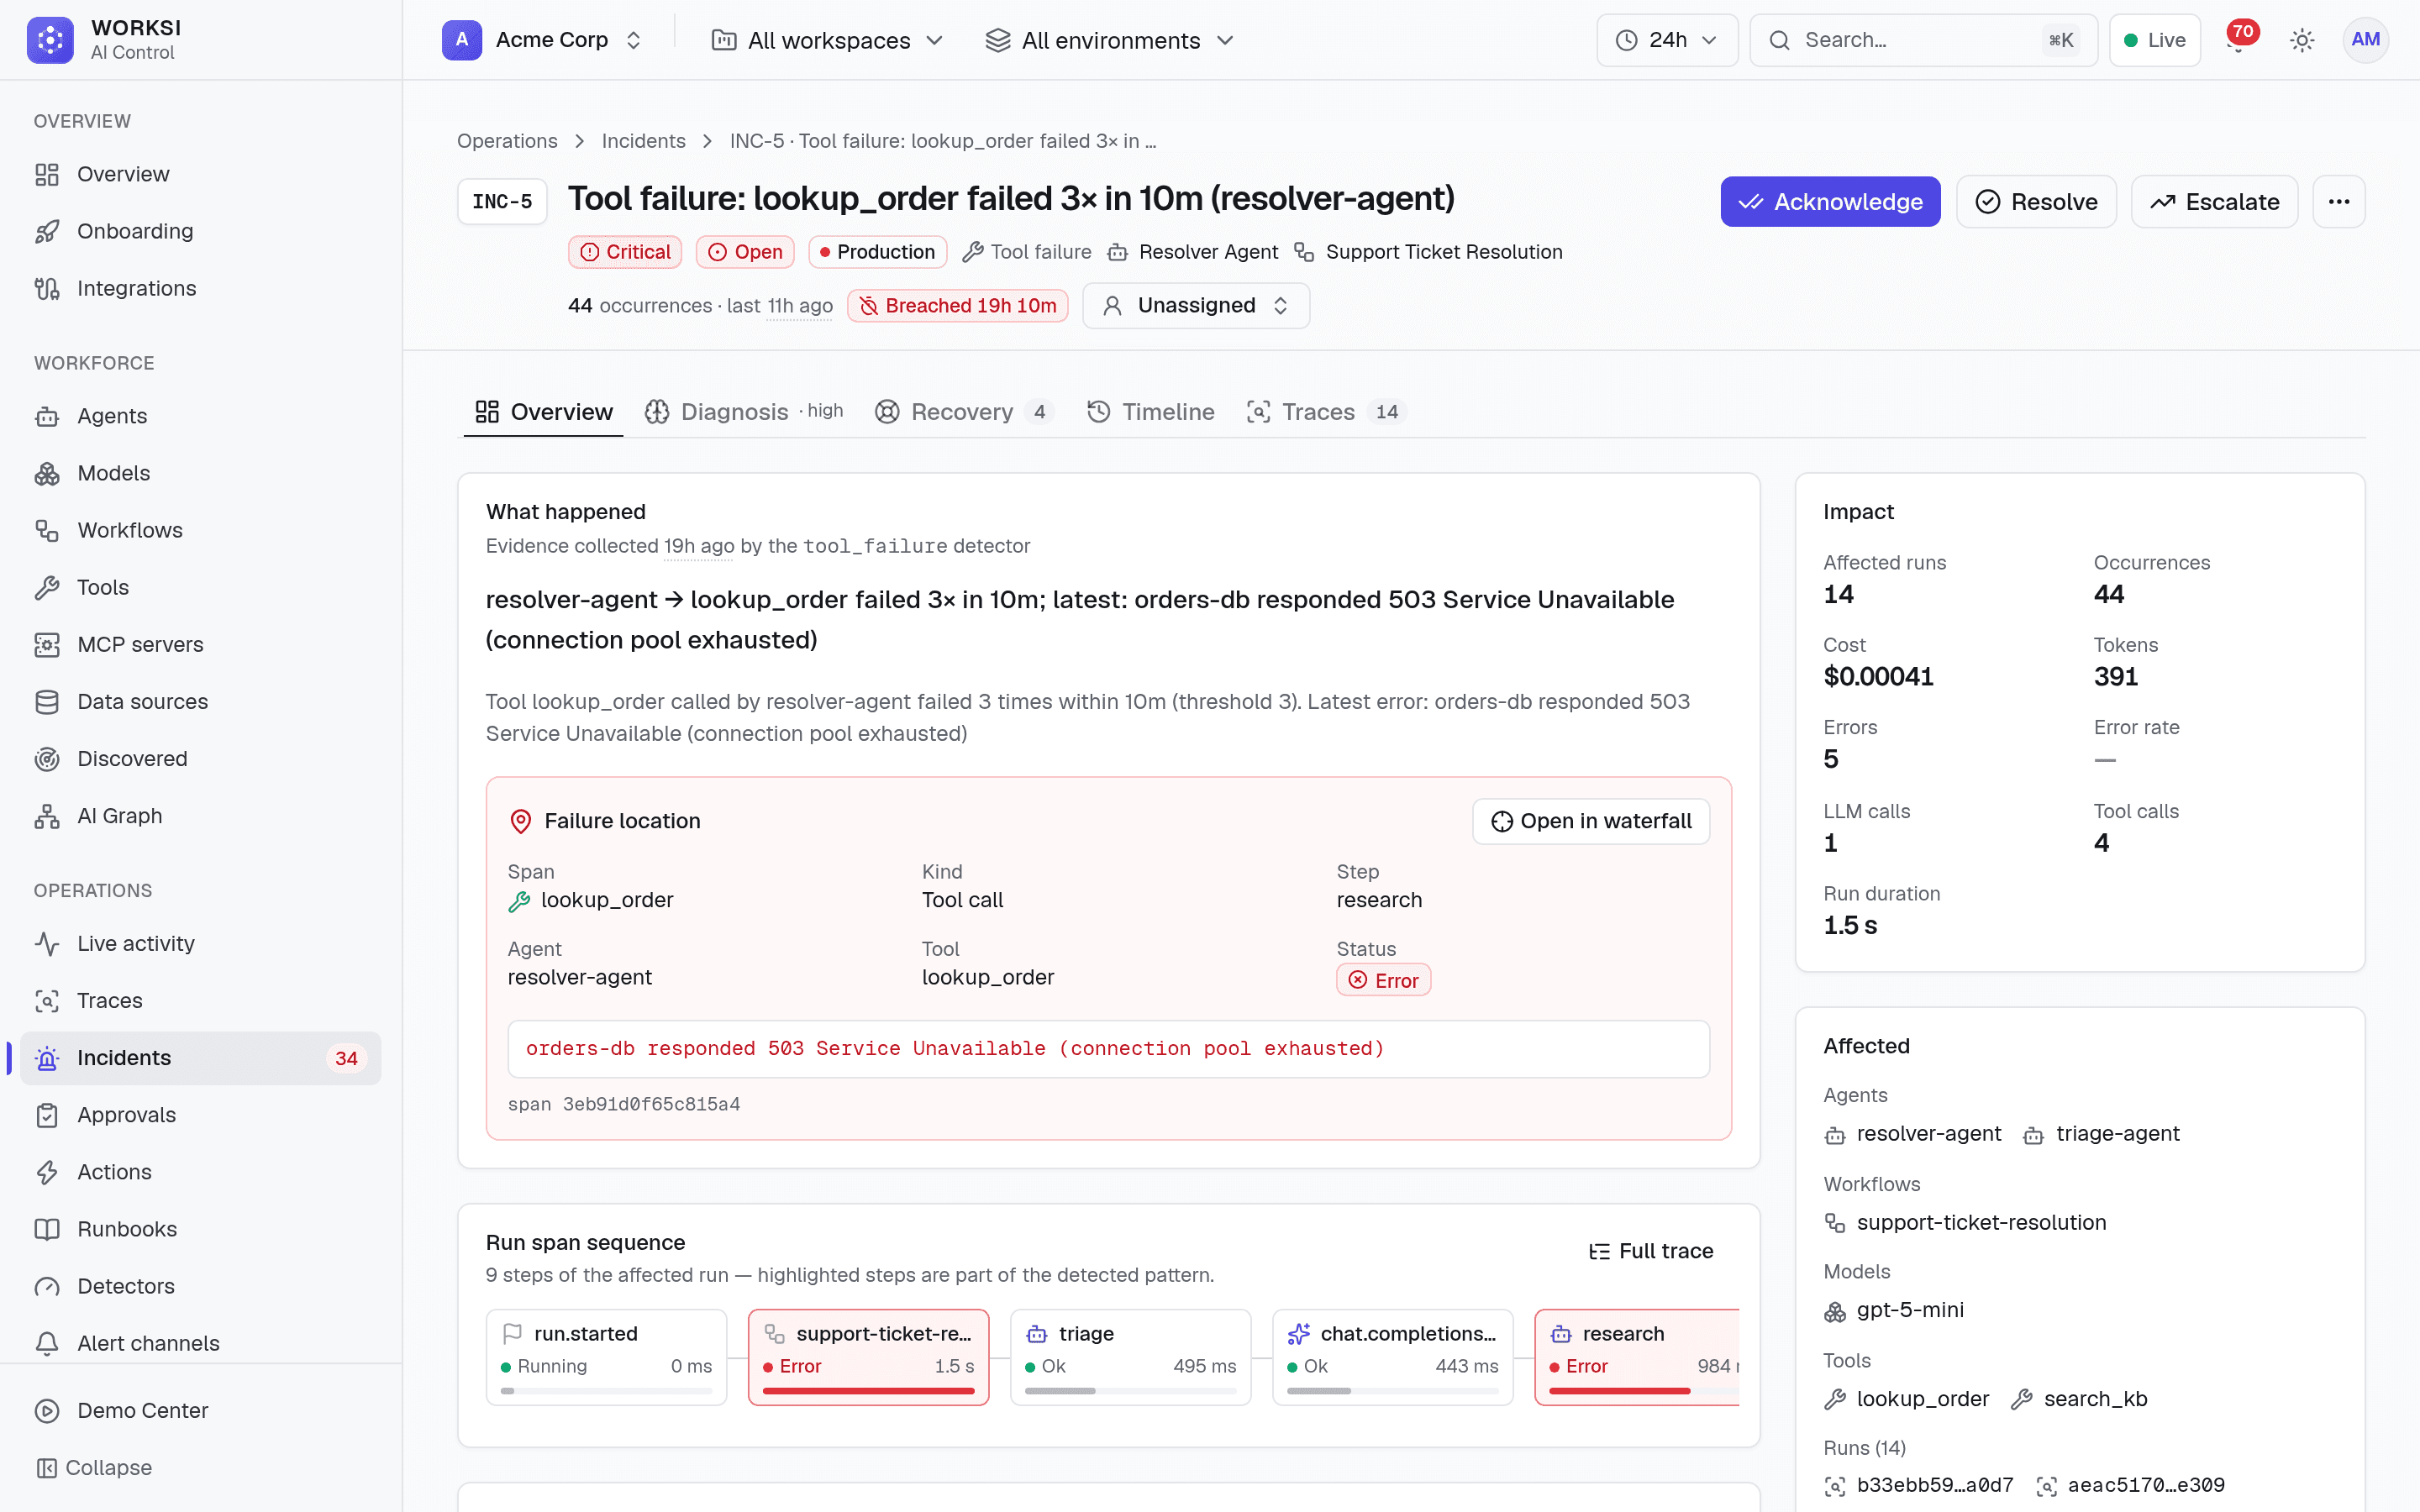Image resolution: width=2420 pixels, height=1512 pixels.
Task: Go to Overview in the sidebar
Action: pyautogui.click(x=201, y=174)
